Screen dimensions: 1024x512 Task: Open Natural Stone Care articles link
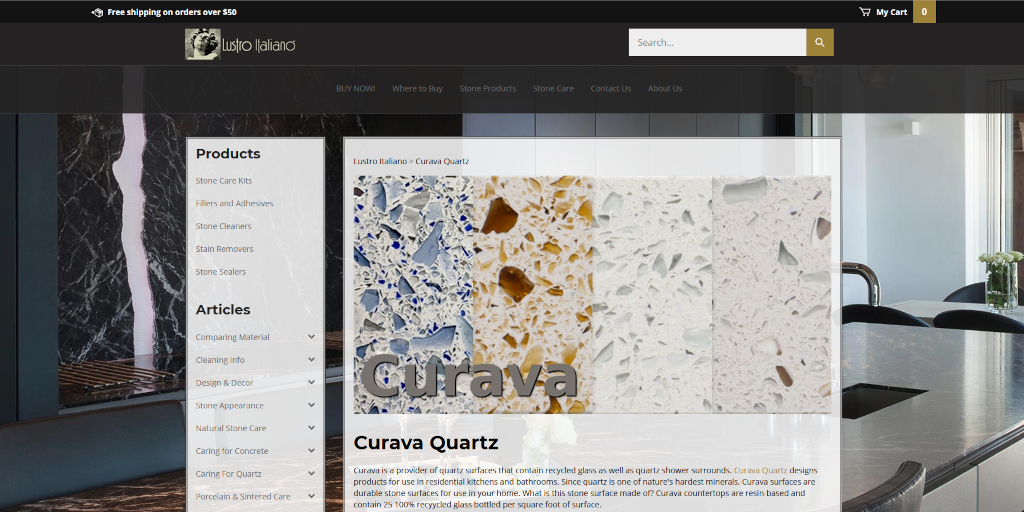point(231,428)
